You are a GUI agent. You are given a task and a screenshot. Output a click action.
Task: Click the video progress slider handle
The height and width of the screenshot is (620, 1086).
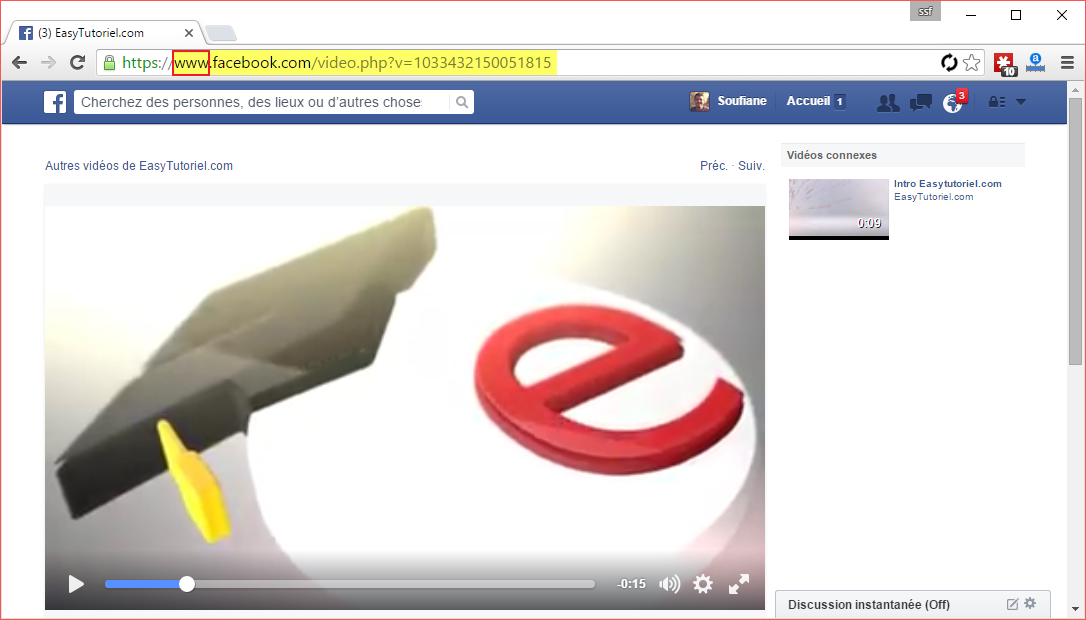(187, 584)
